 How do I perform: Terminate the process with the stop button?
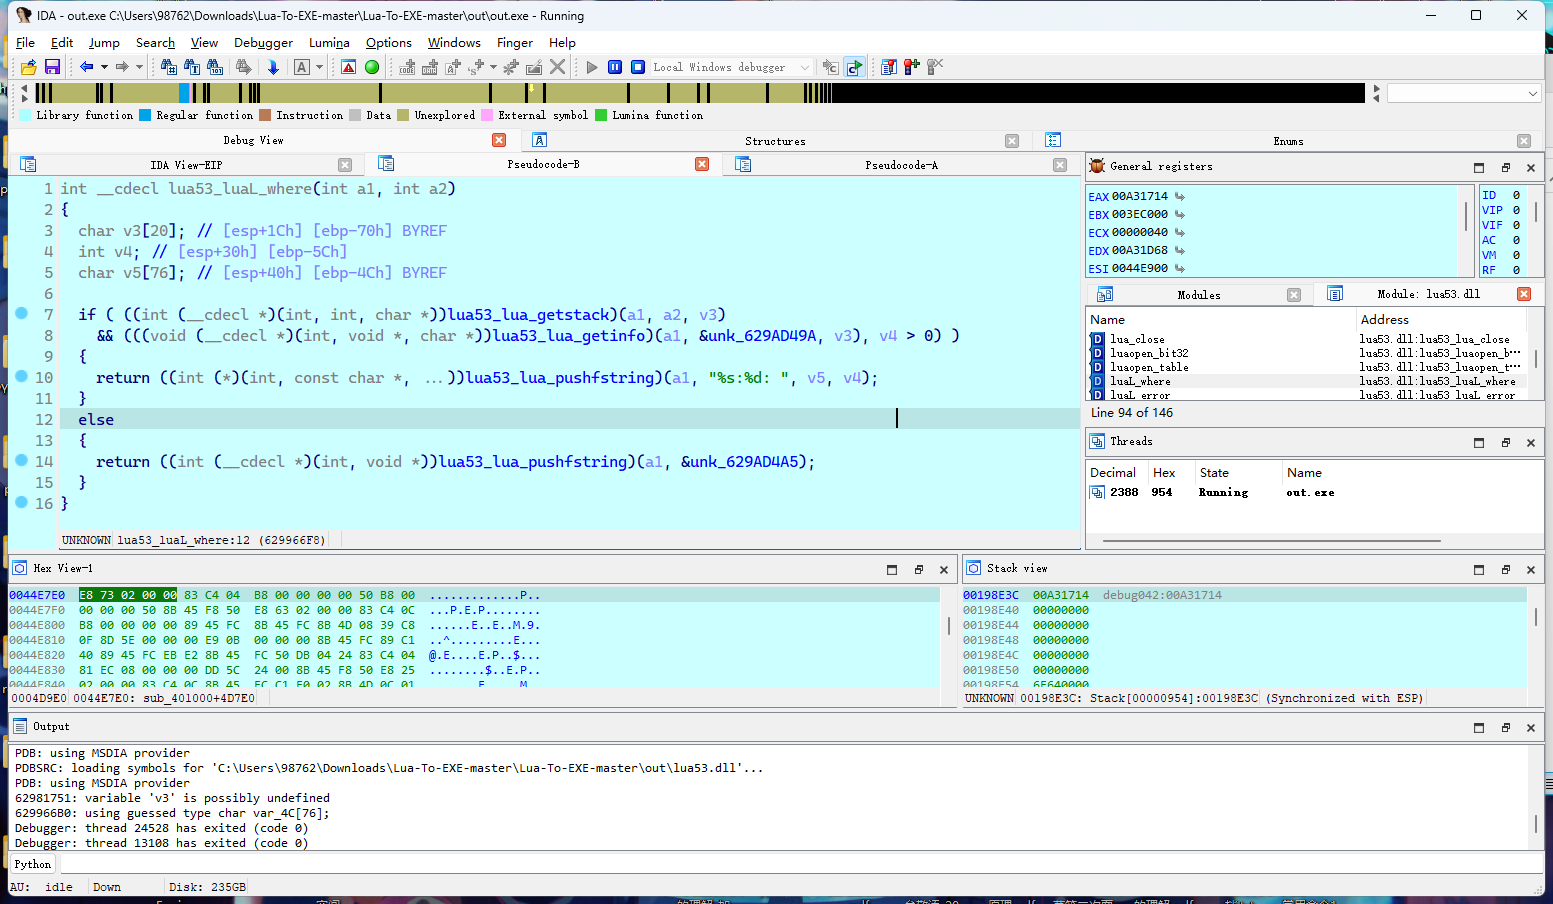click(637, 67)
